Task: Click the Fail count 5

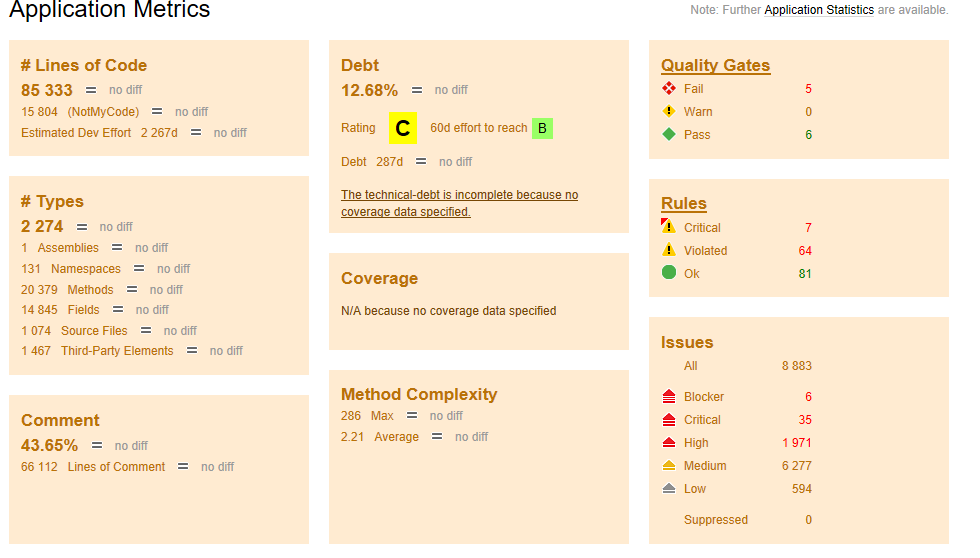Action: tap(808, 89)
